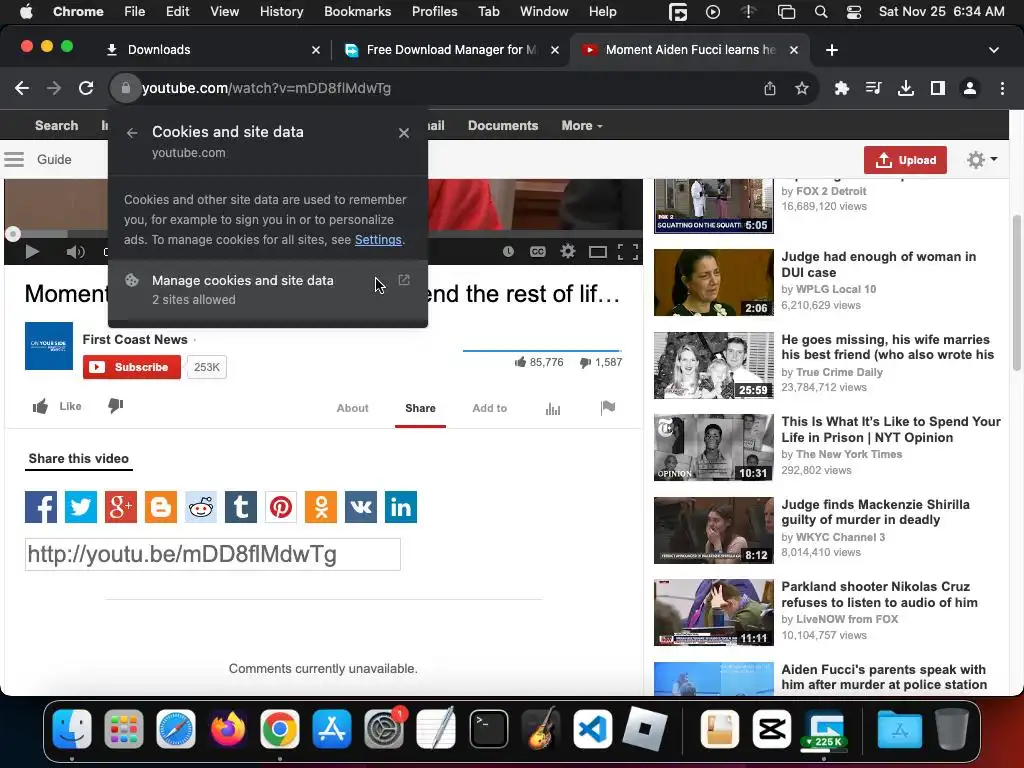
Task: Open Chrome extensions puzzle icon
Action: tap(842, 88)
